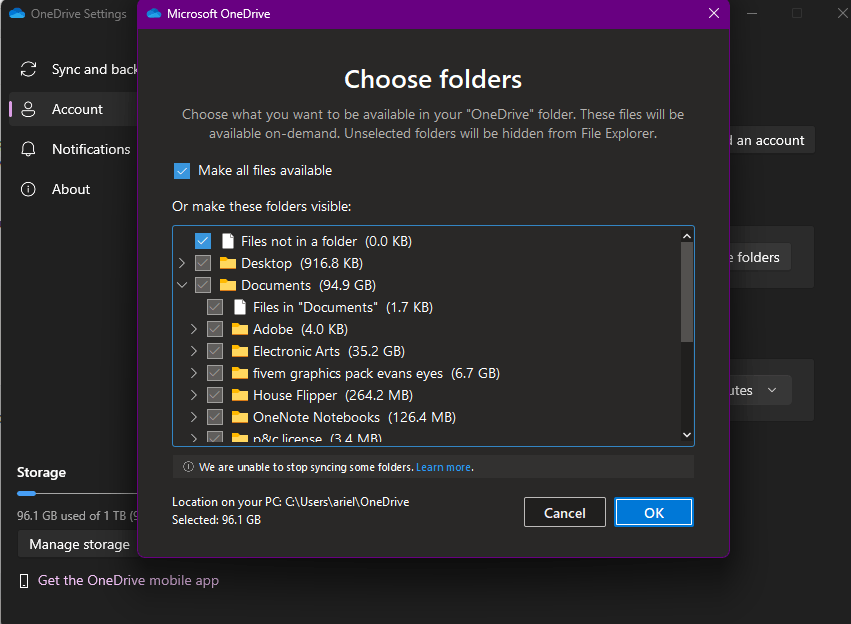The width and height of the screenshot is (851, 624).
Task: Click the OneDrive cloud icon in dialog title
Action: click(154, 14)
